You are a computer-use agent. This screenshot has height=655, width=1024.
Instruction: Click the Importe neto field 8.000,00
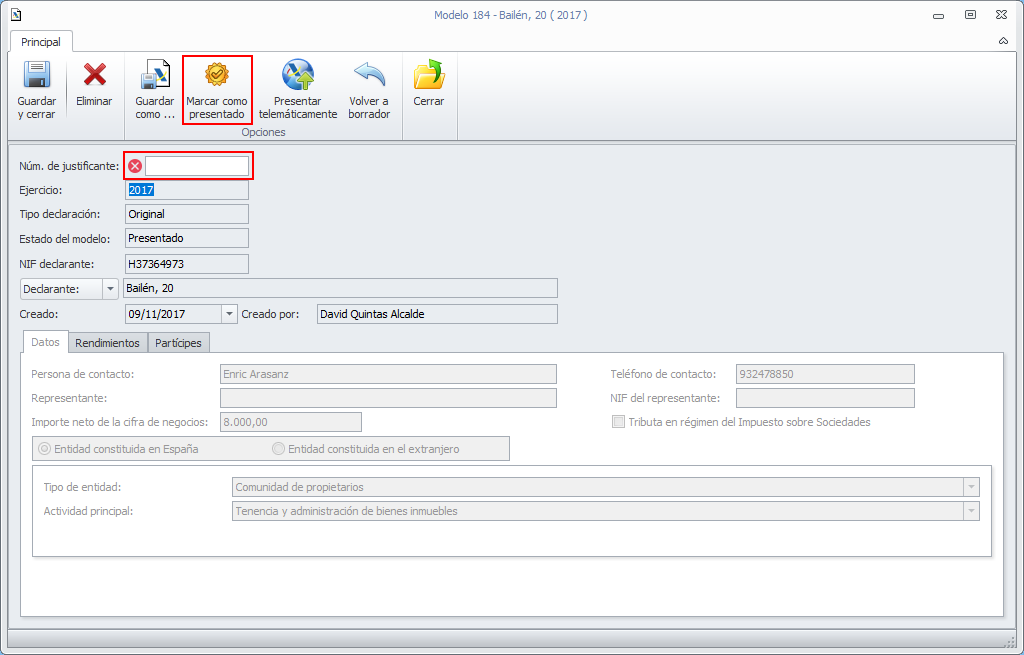tap(291, 422)
